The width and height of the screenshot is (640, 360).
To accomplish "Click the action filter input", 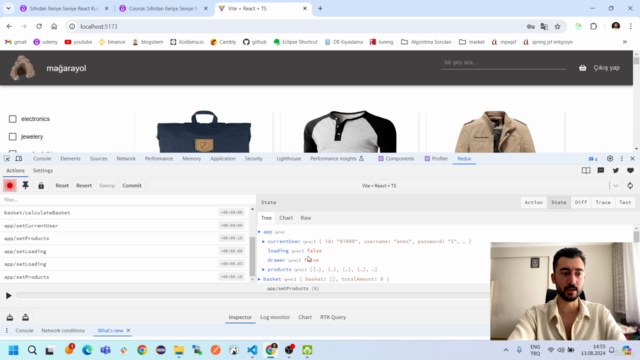I will (127, 200).
